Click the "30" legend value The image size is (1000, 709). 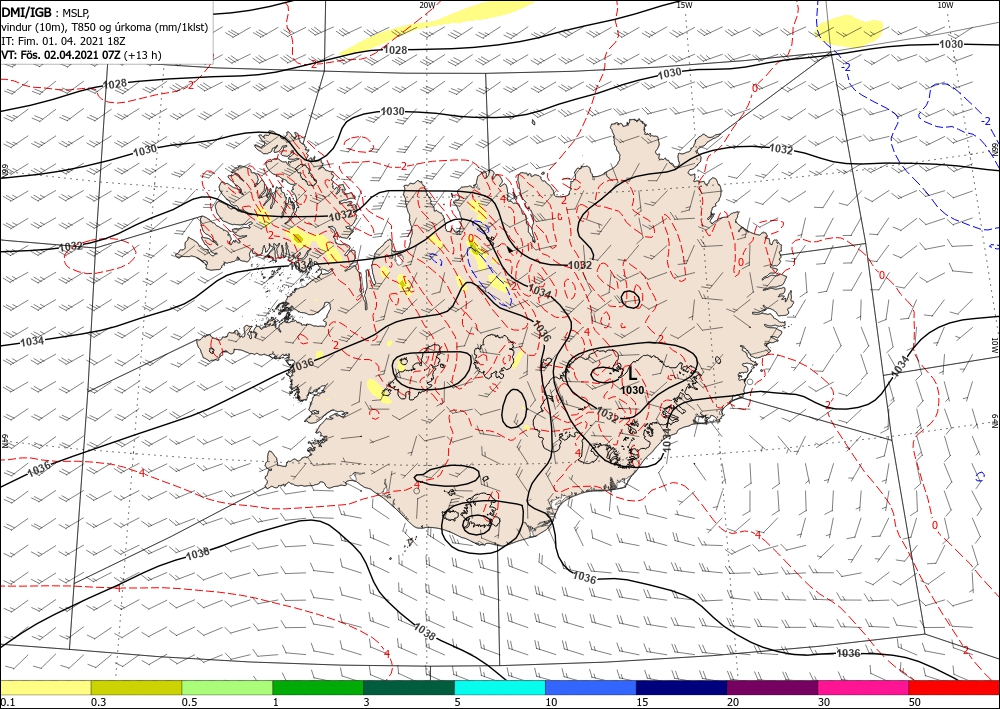tap(824, 701)
